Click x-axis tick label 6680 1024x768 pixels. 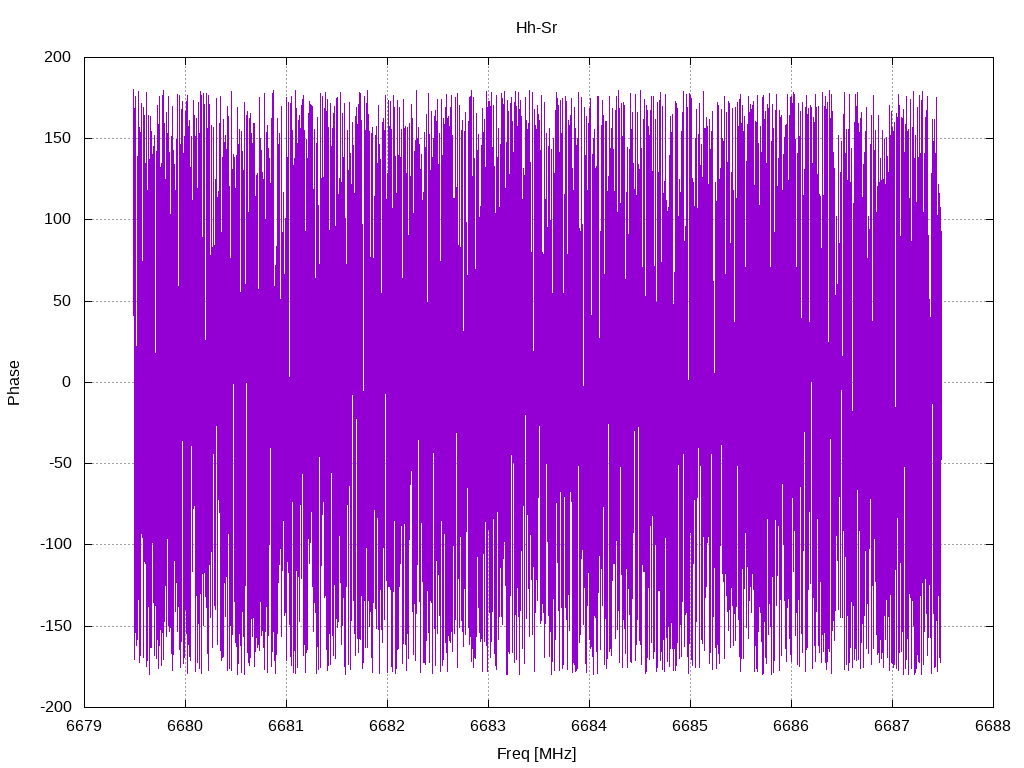(185, 726)
